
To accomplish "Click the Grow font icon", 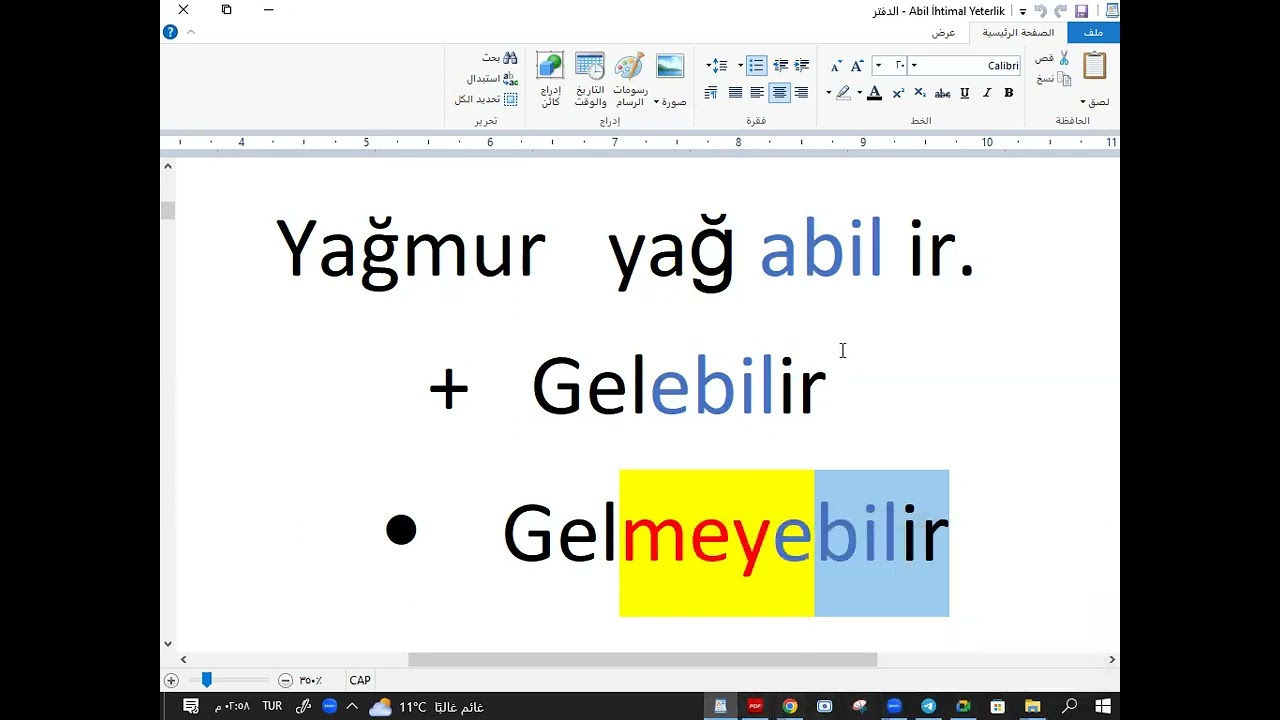I will click(857, 66).
